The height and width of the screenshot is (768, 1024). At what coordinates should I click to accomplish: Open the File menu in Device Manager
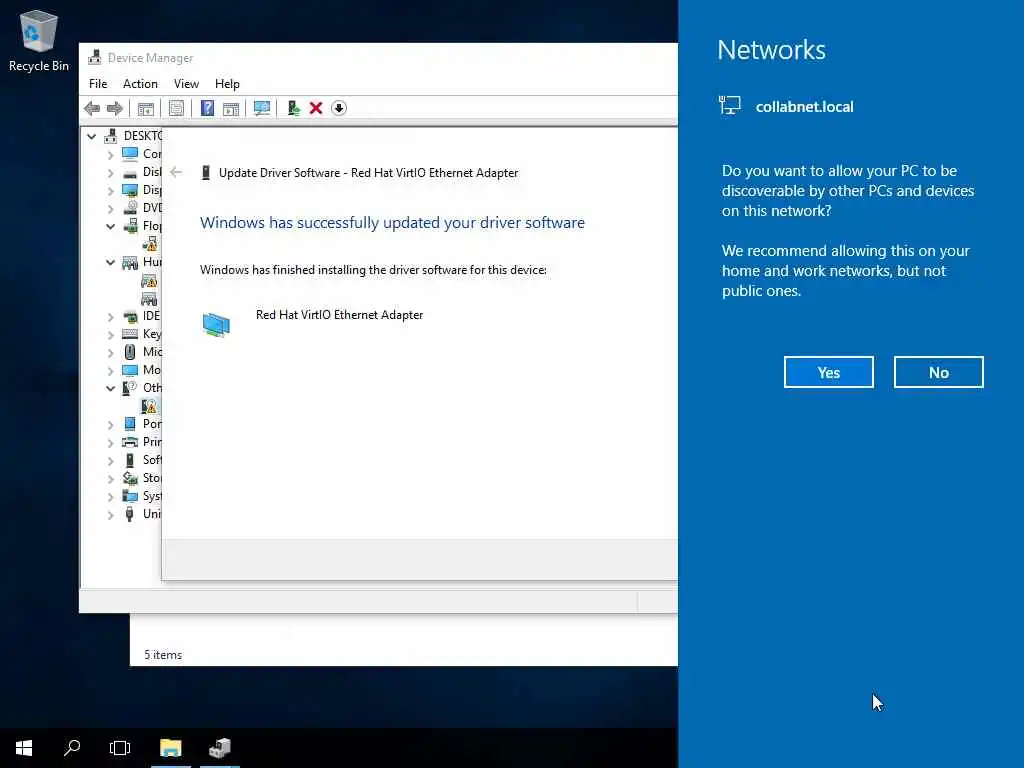[x=98, y=84]
